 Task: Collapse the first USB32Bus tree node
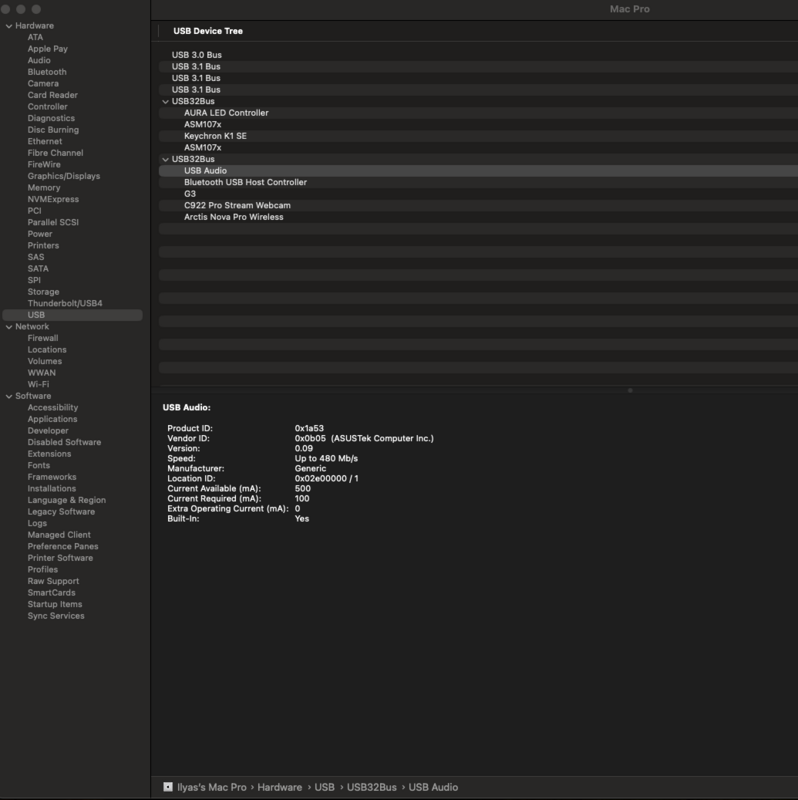[x=165, y=101]
